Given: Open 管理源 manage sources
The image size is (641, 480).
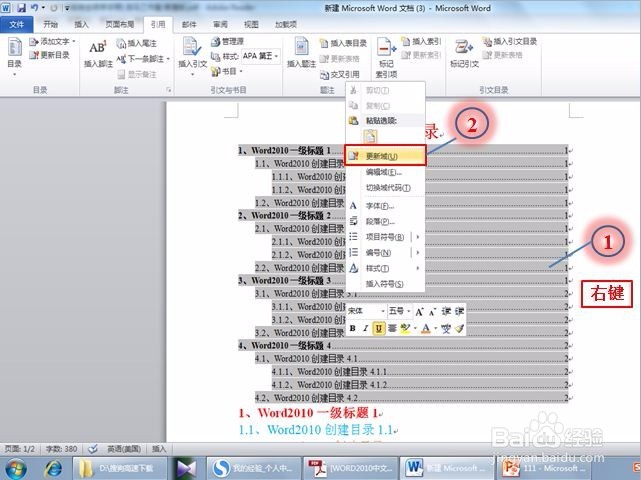Looking at the screenshot, I should (x=227, y=41).
